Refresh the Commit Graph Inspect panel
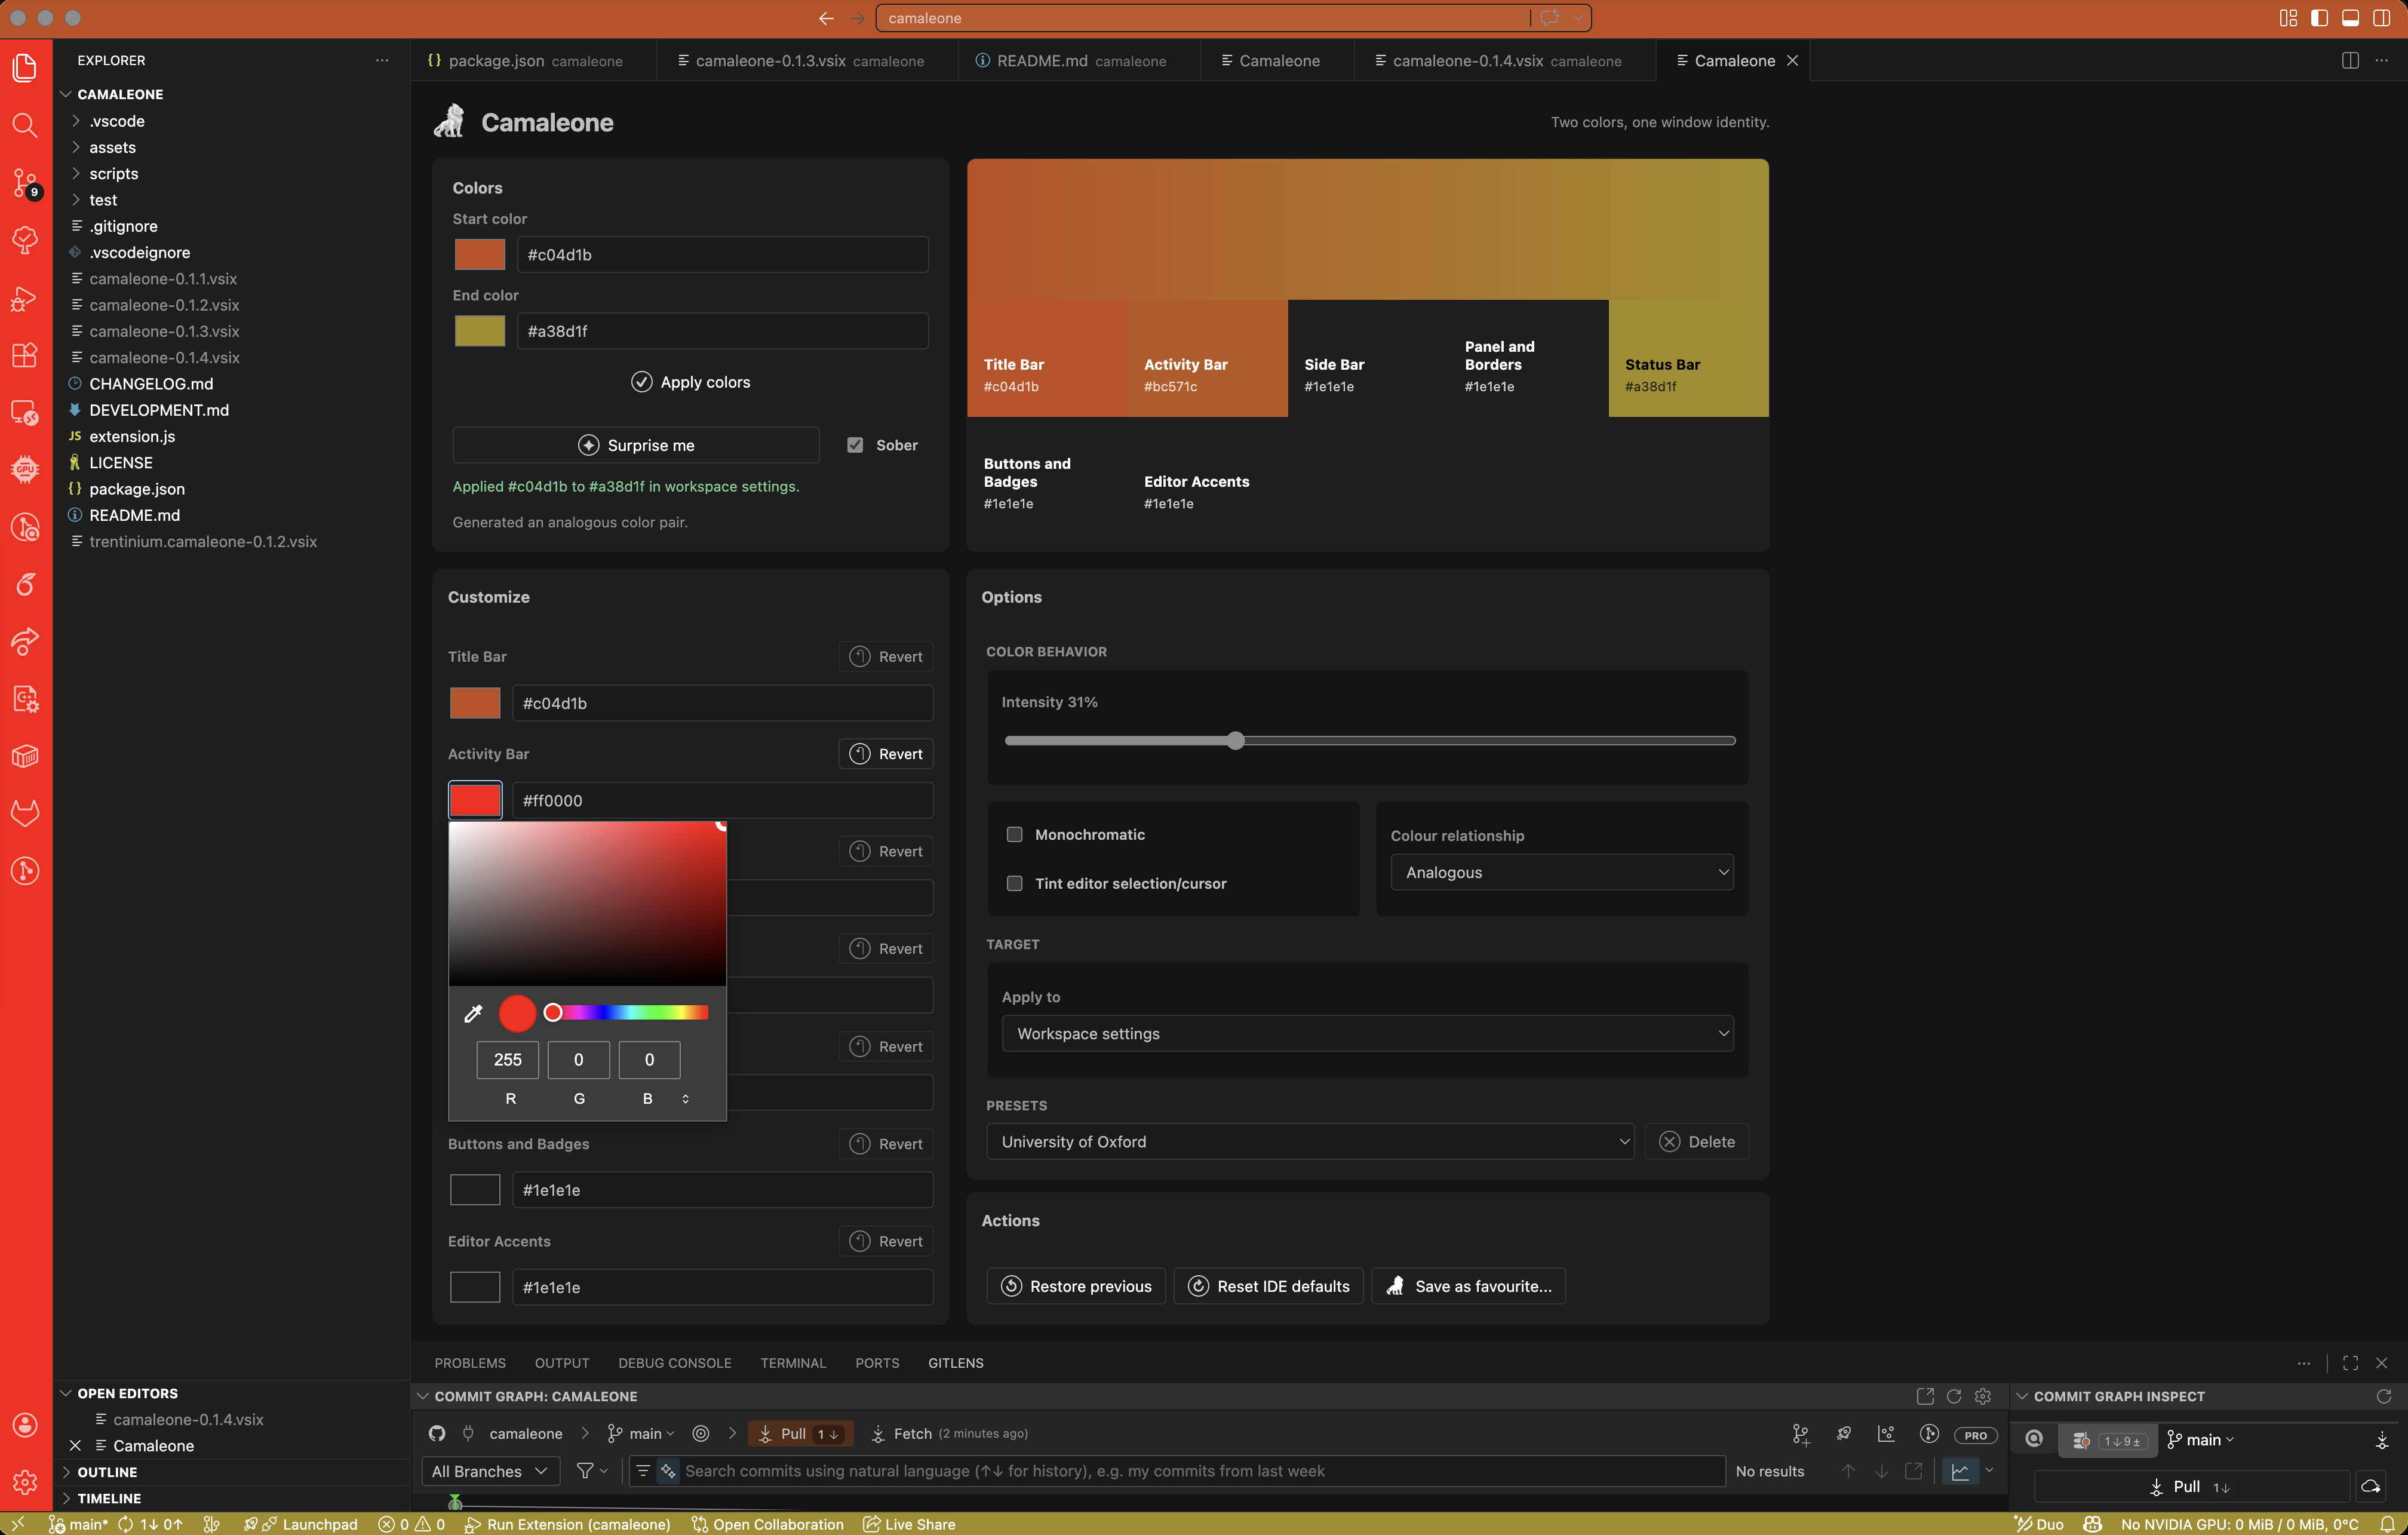This screenshot has width=2408, height=1535. click(2383, 1396)
